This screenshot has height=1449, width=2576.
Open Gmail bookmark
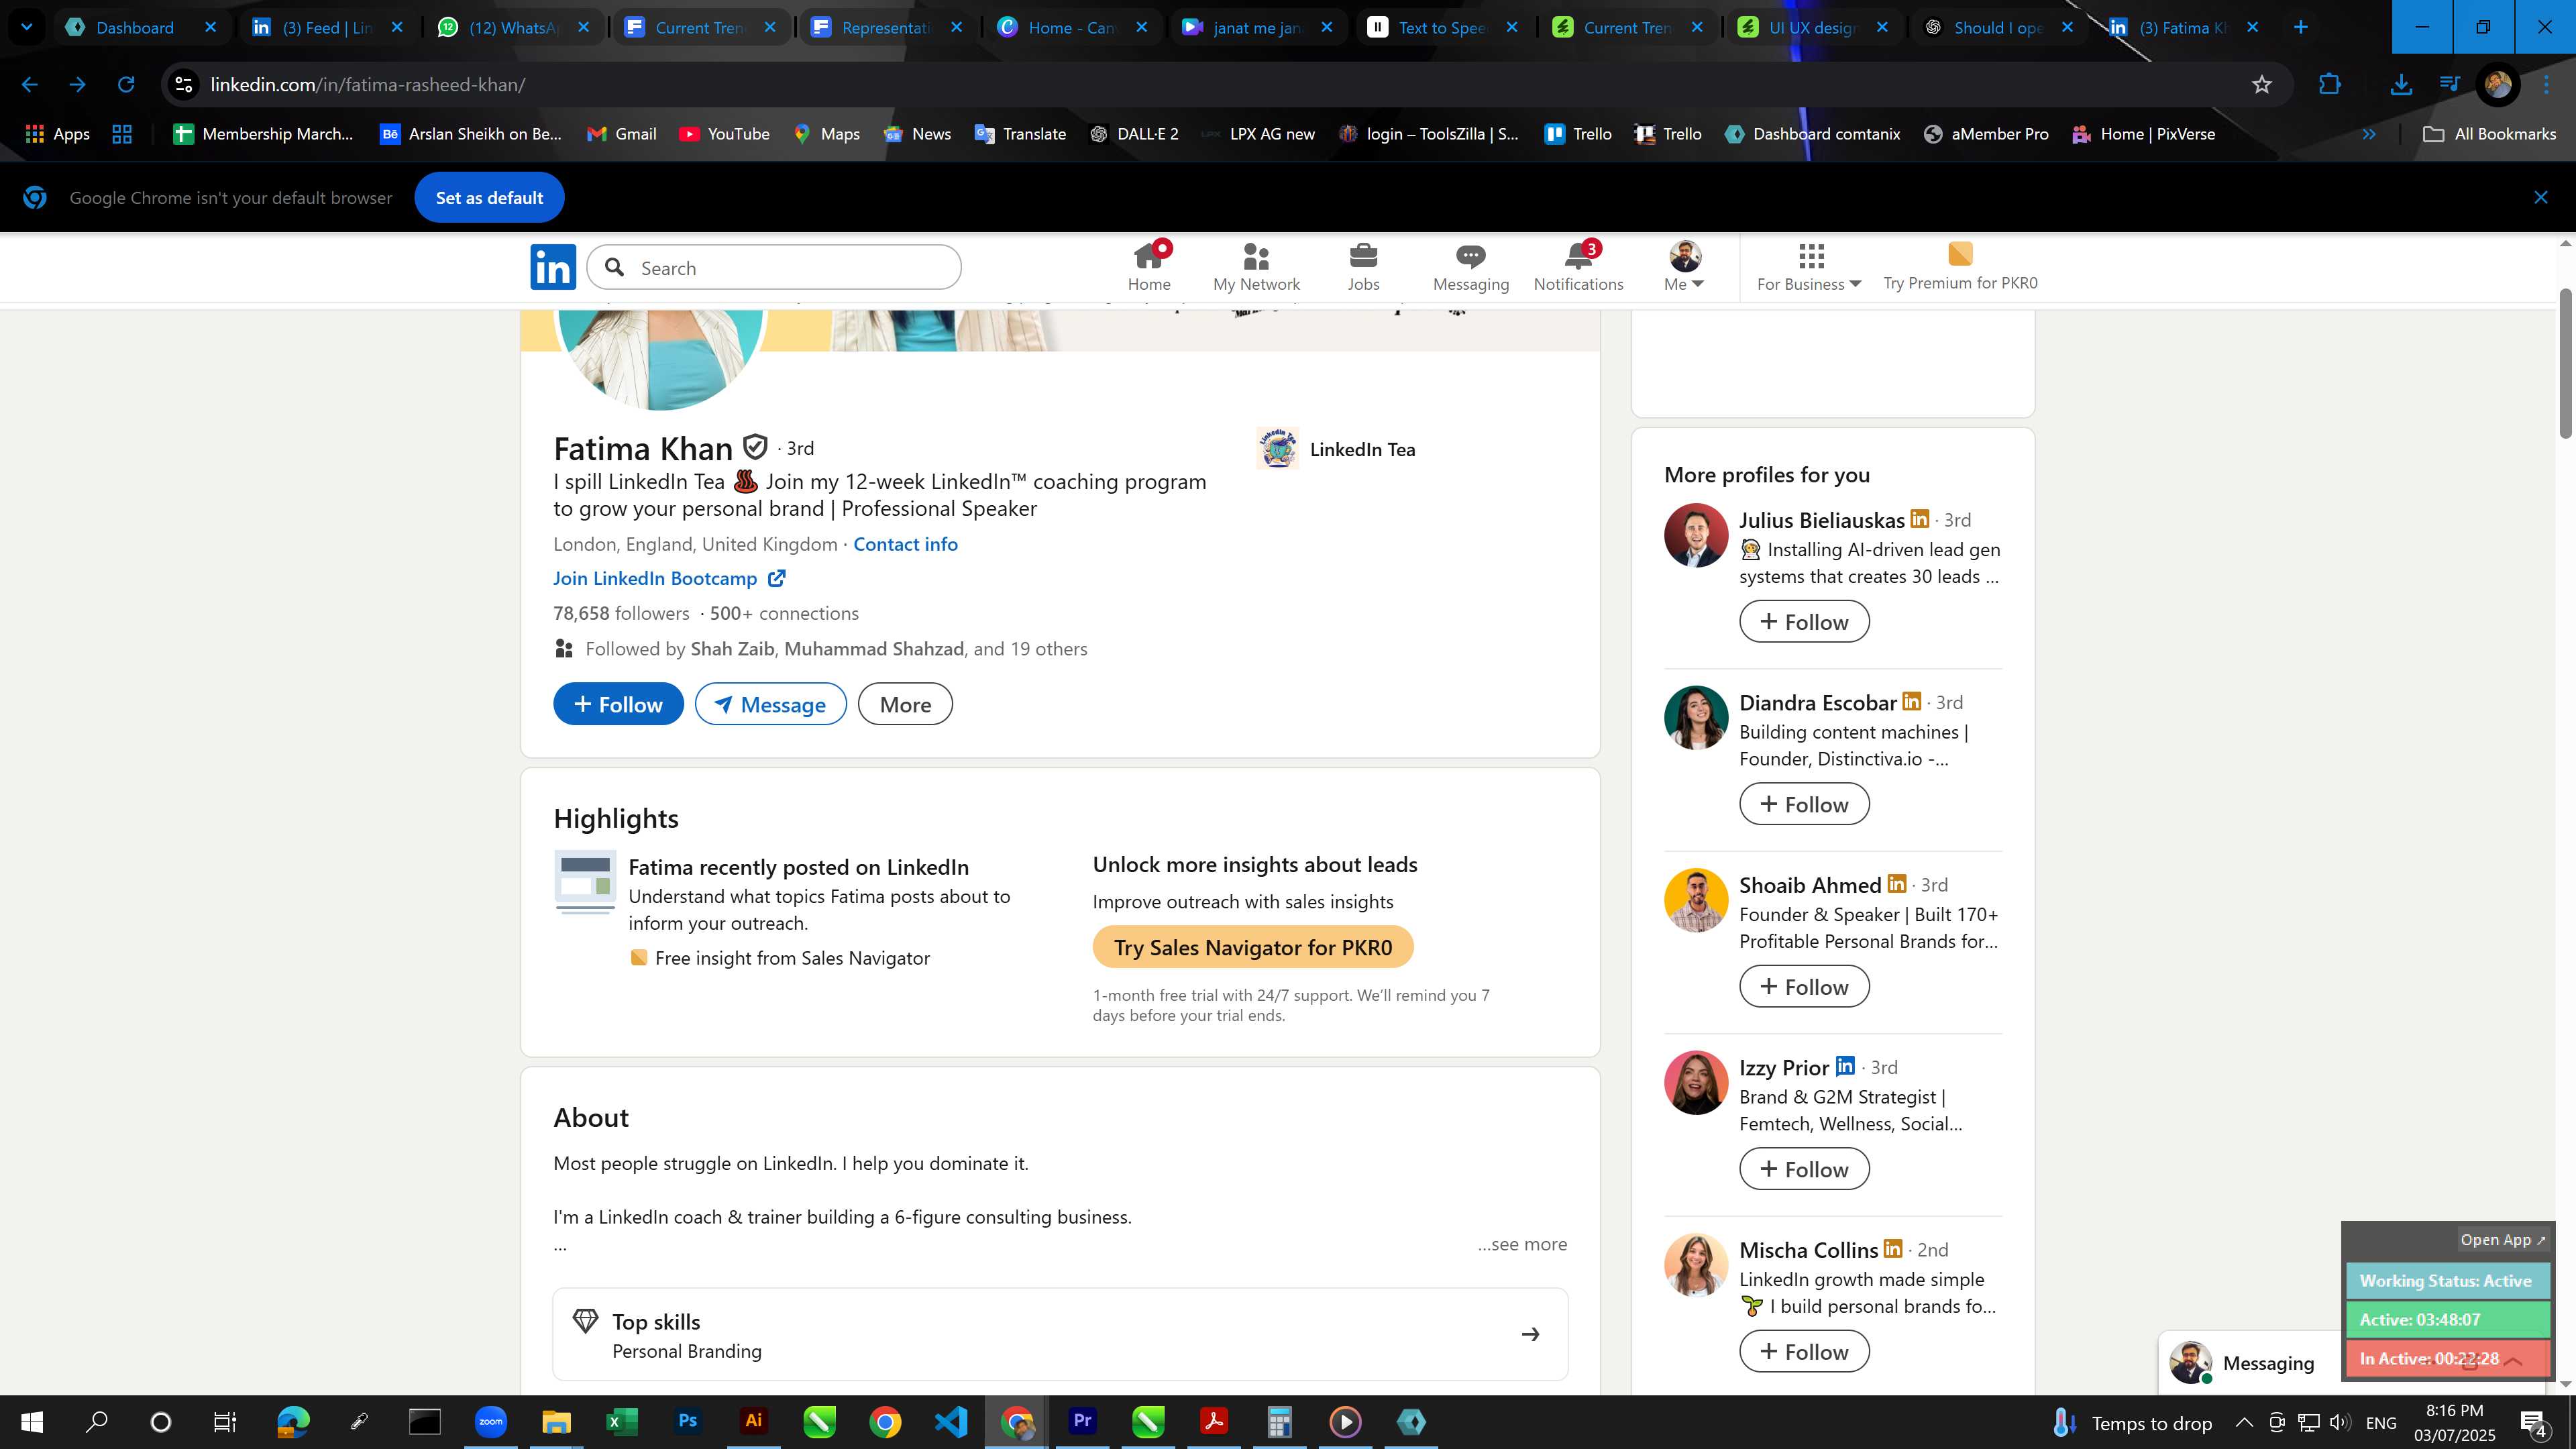click(x=621, y=134)
